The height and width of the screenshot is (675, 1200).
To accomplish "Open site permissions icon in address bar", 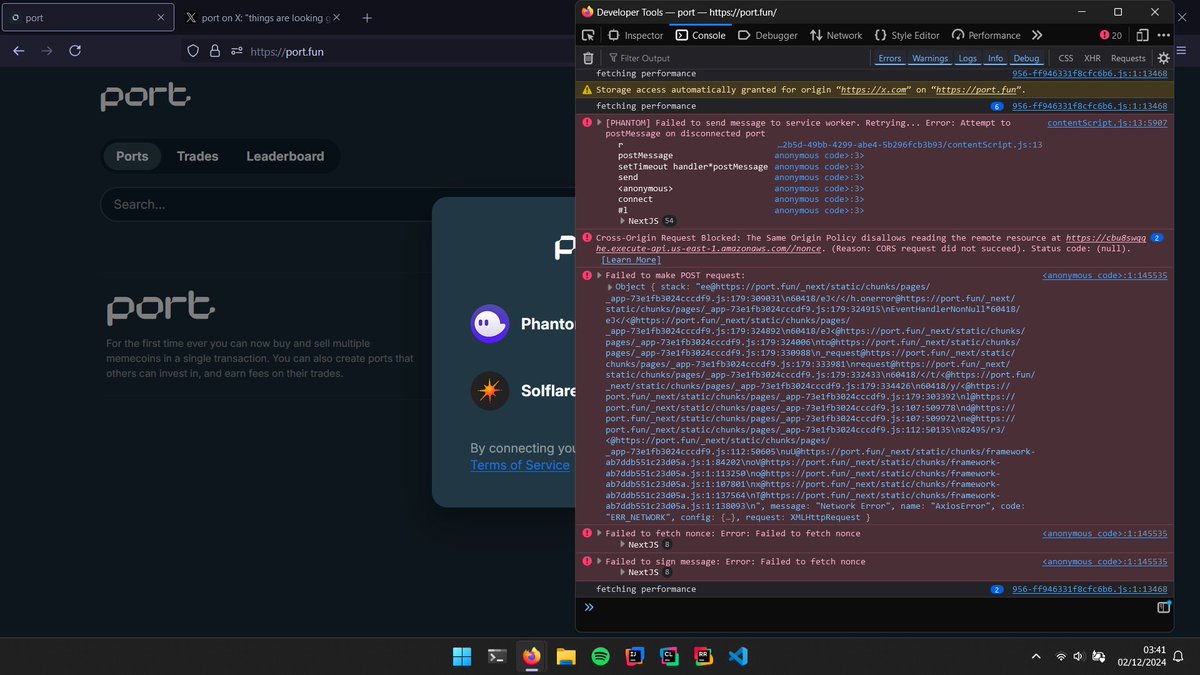I will click(237, 51).
